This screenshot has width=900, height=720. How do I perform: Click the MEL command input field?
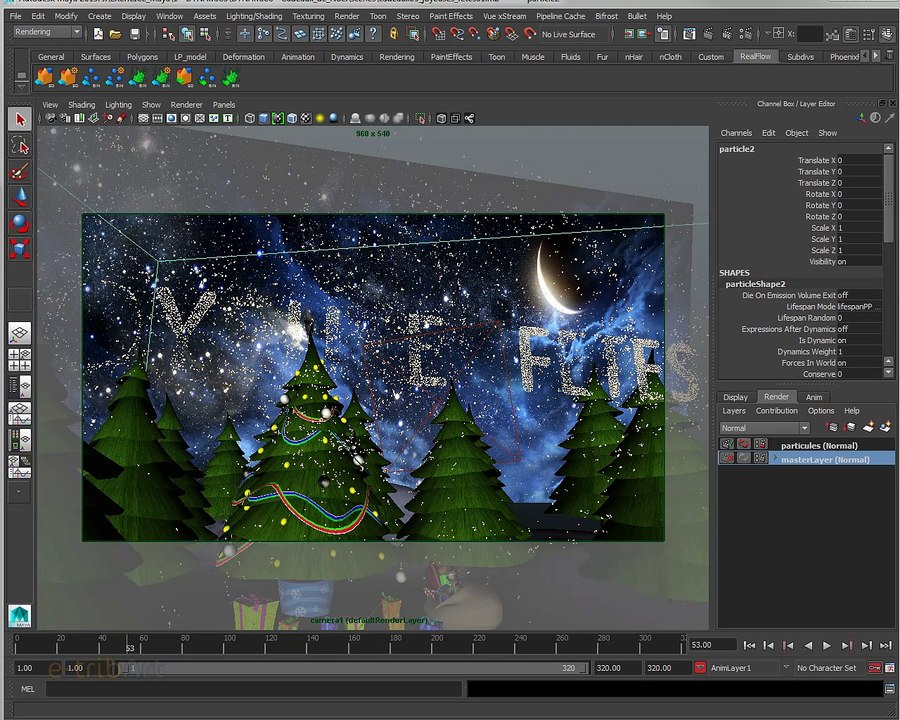click(254, 688)
